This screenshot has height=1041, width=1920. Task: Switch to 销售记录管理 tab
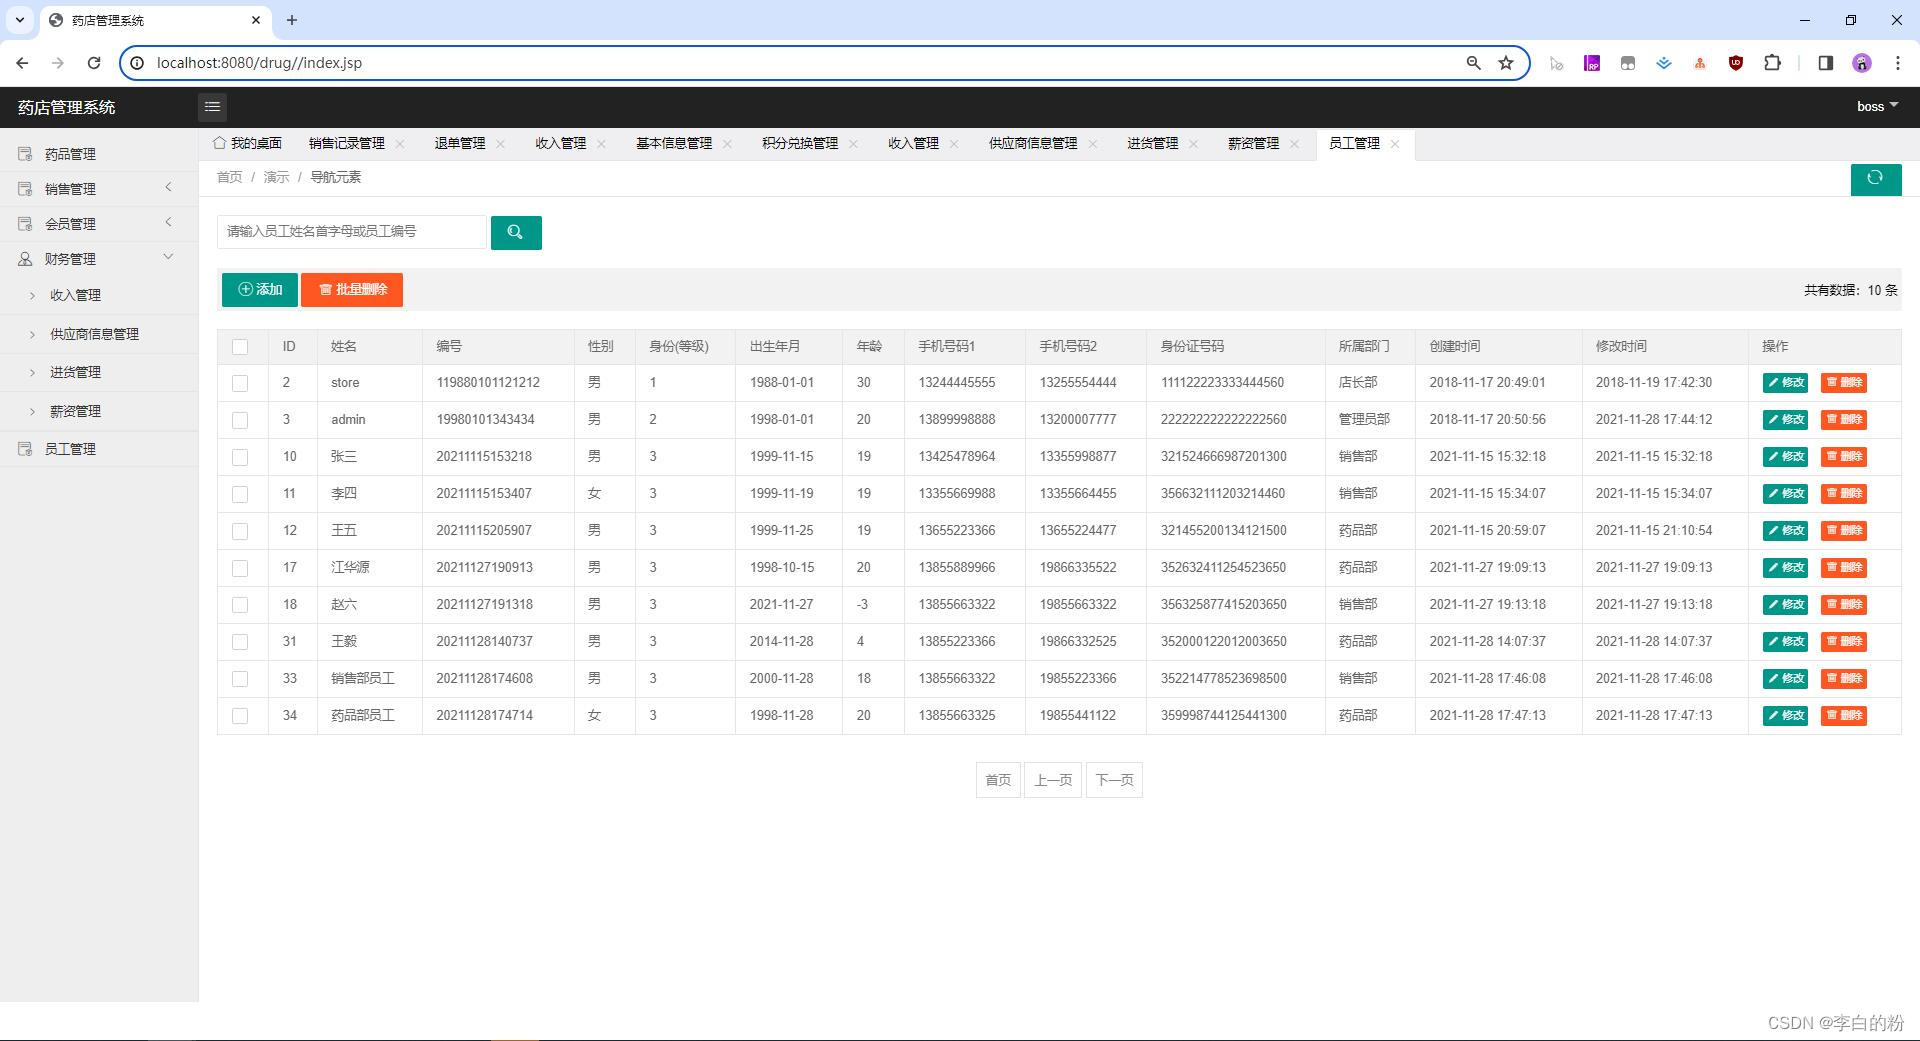(347, 144)
